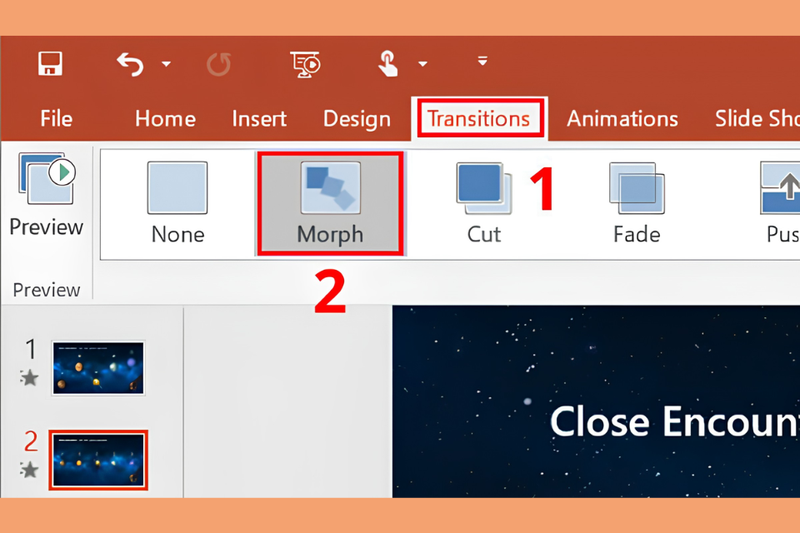Click the "Close Encoun" slide title text
The image size is (800, 533).
(x=674, y=422)
